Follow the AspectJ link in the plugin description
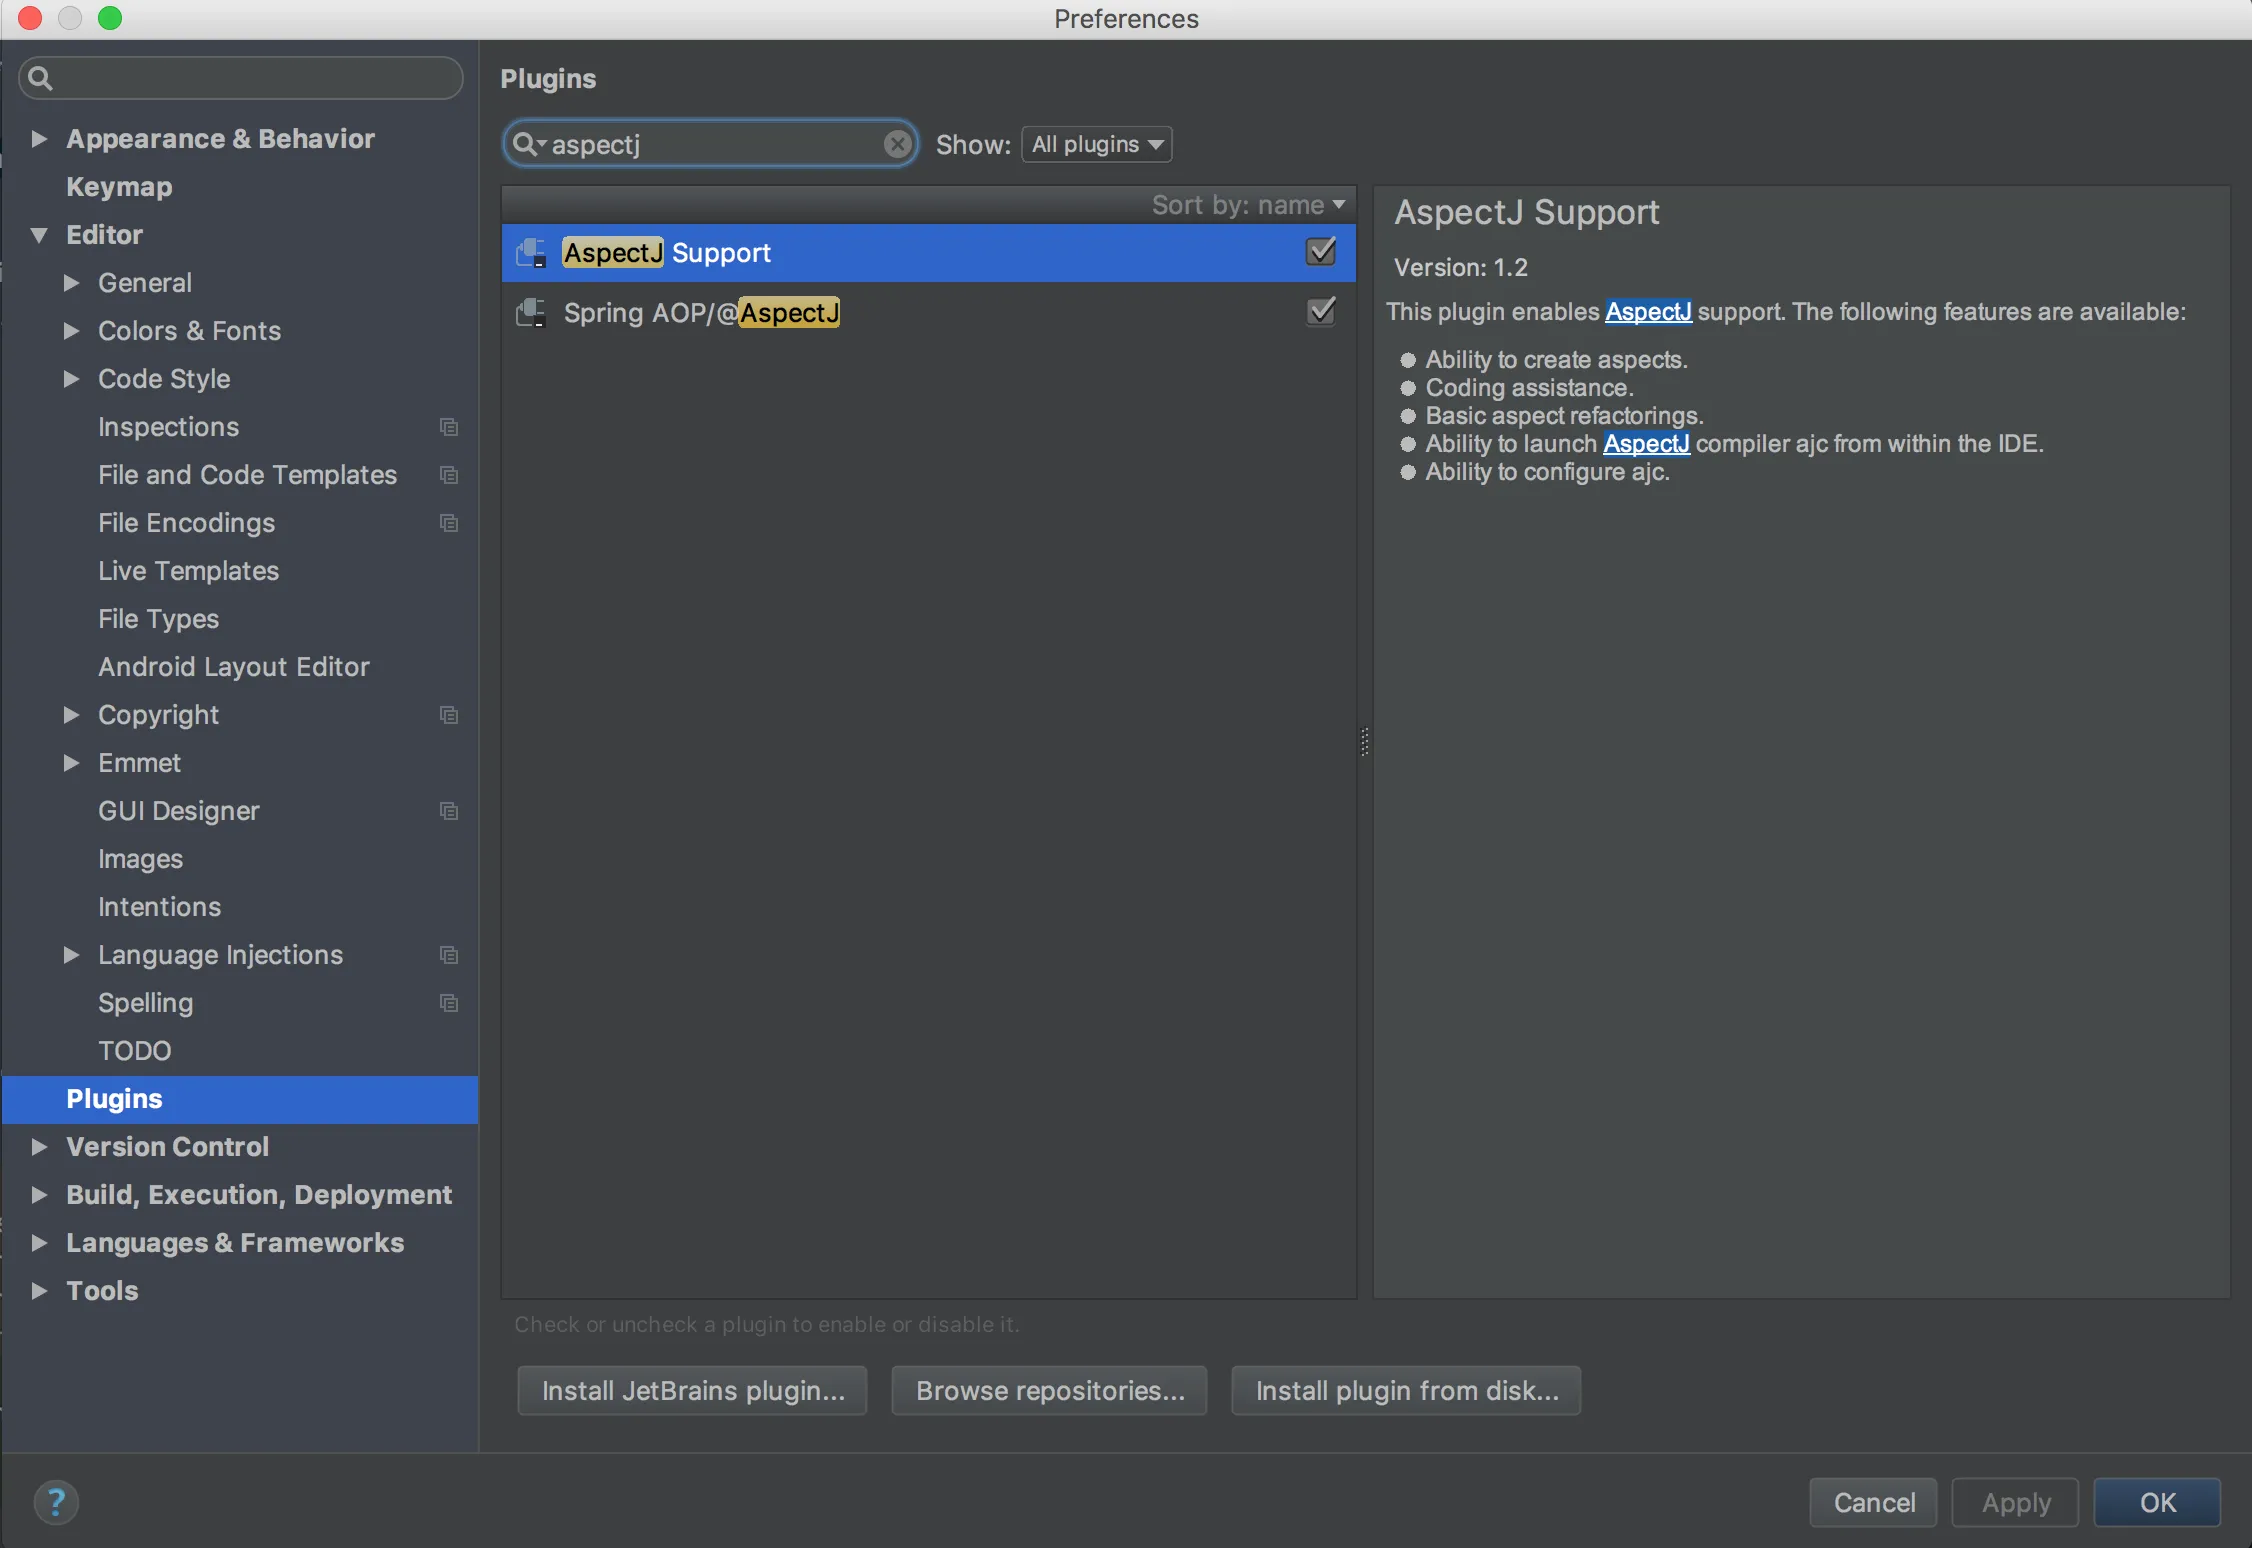The height and width of the screenshot is (1548, 2252). point(1648,312)
